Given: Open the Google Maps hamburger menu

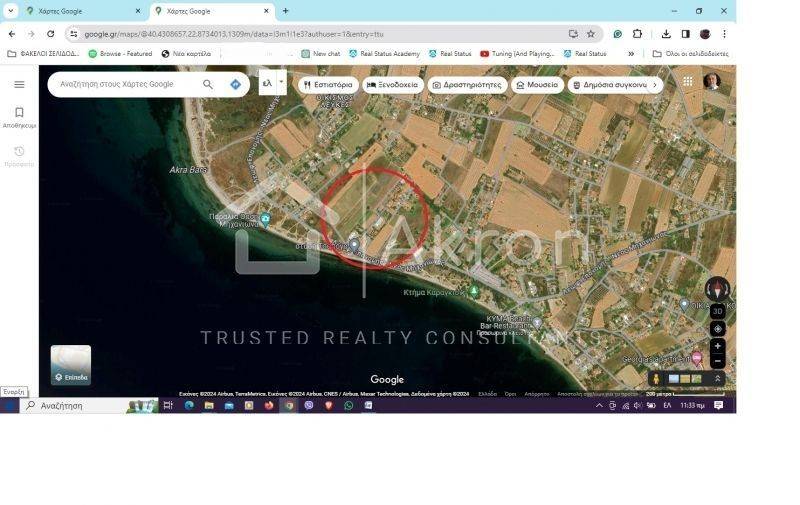Looking at the screenshot, I should coord(19,85).
